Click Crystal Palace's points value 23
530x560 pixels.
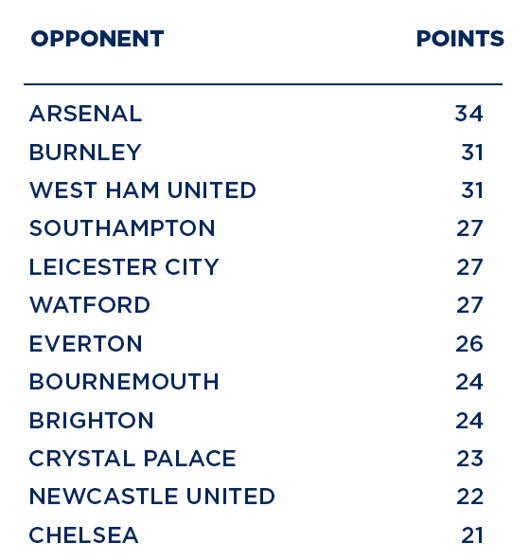pyautogui.click(x=470, y=459)
